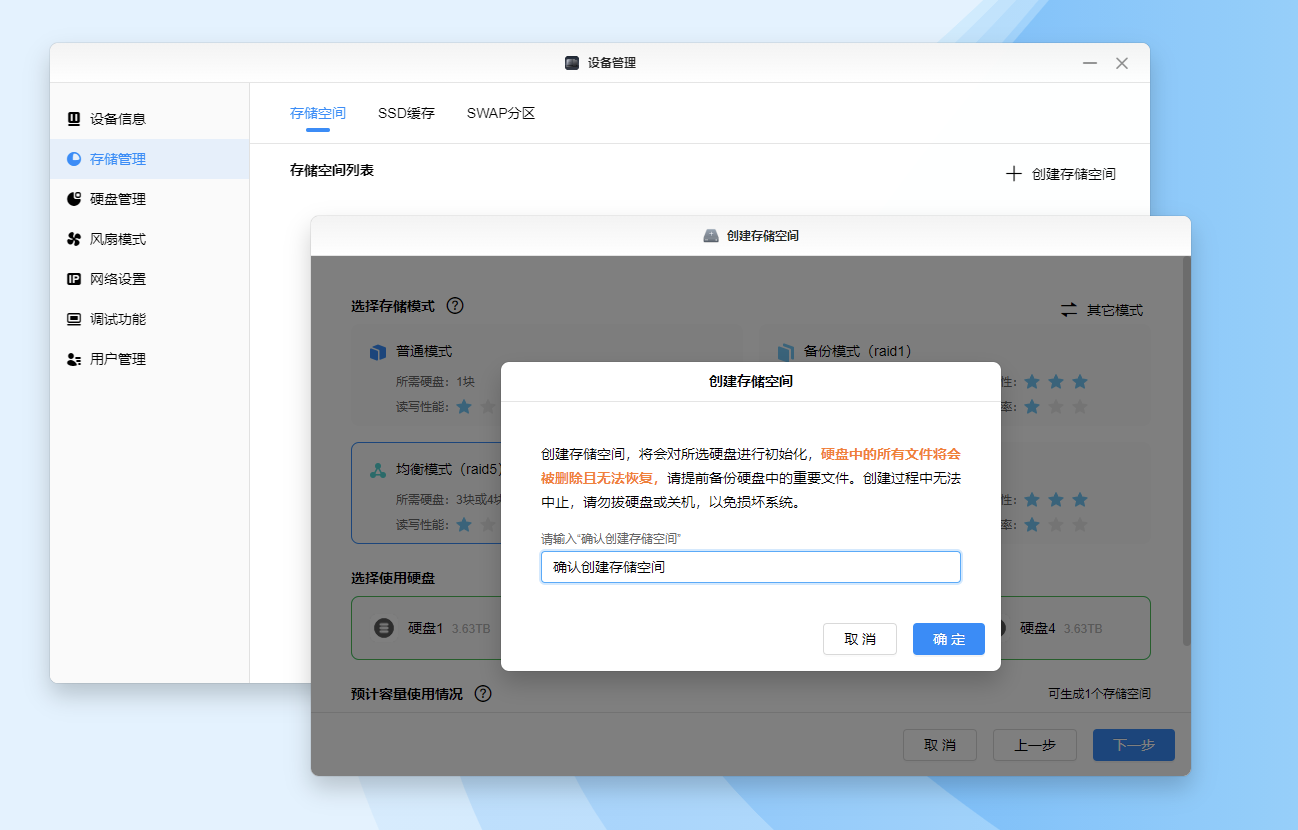Switch to the SSD缓存 tab
The height and width of the screenshot is (830, 1298).
click(406, 114)
